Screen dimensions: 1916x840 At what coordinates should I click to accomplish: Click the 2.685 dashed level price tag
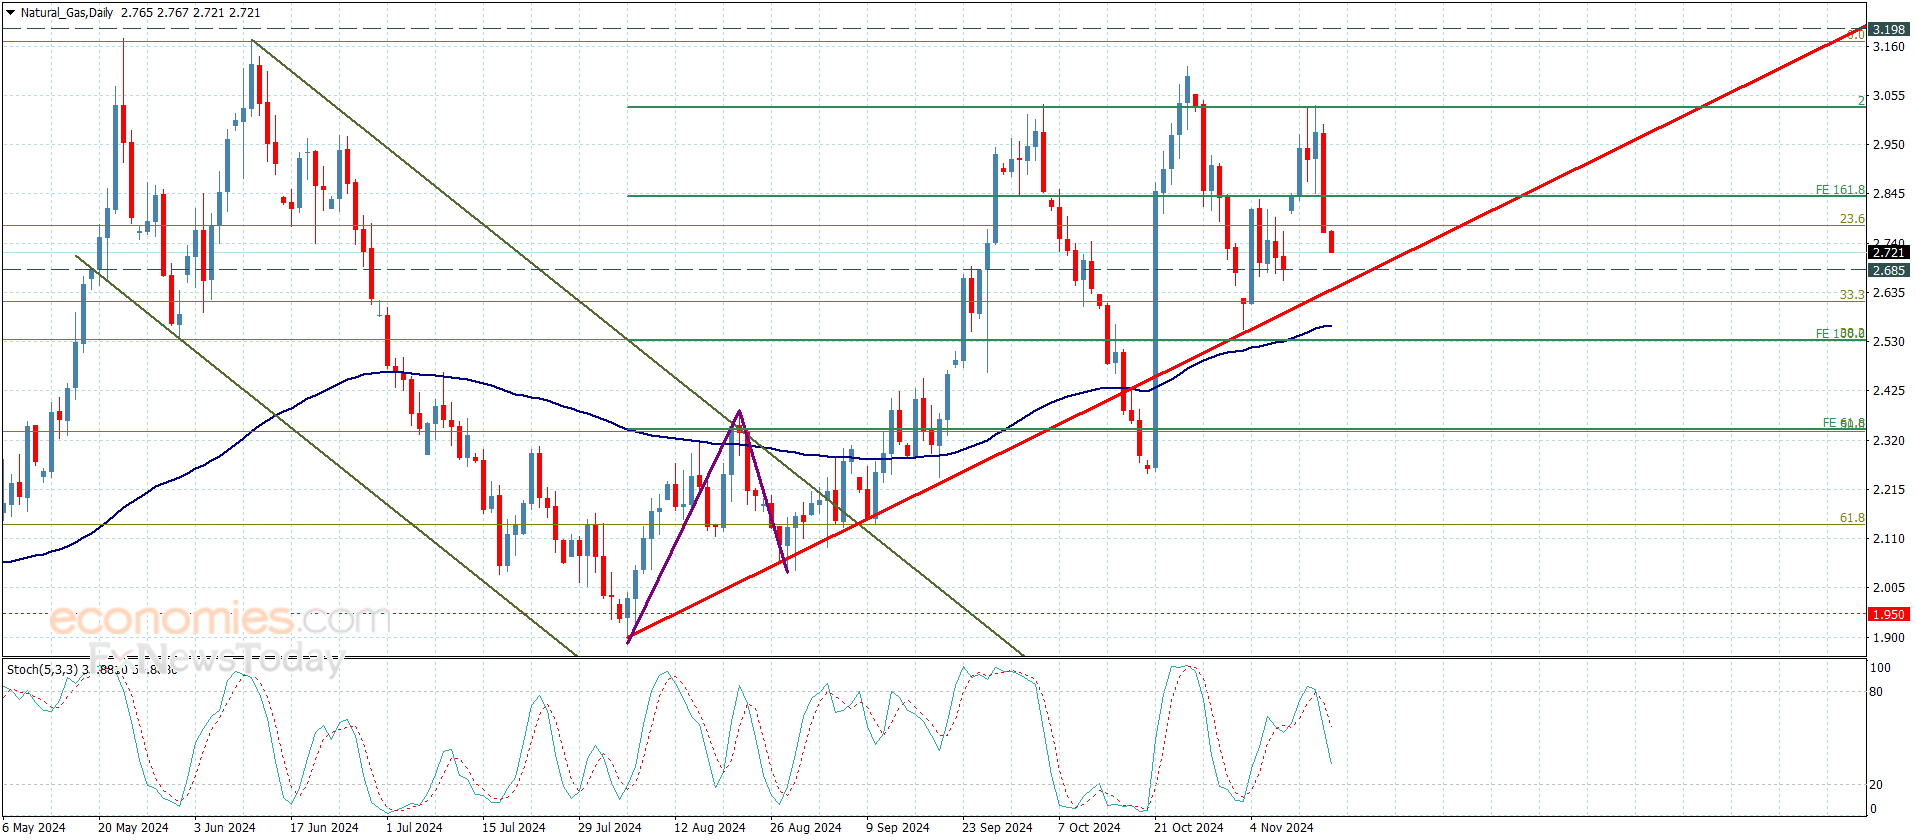tap(1889, 271)
